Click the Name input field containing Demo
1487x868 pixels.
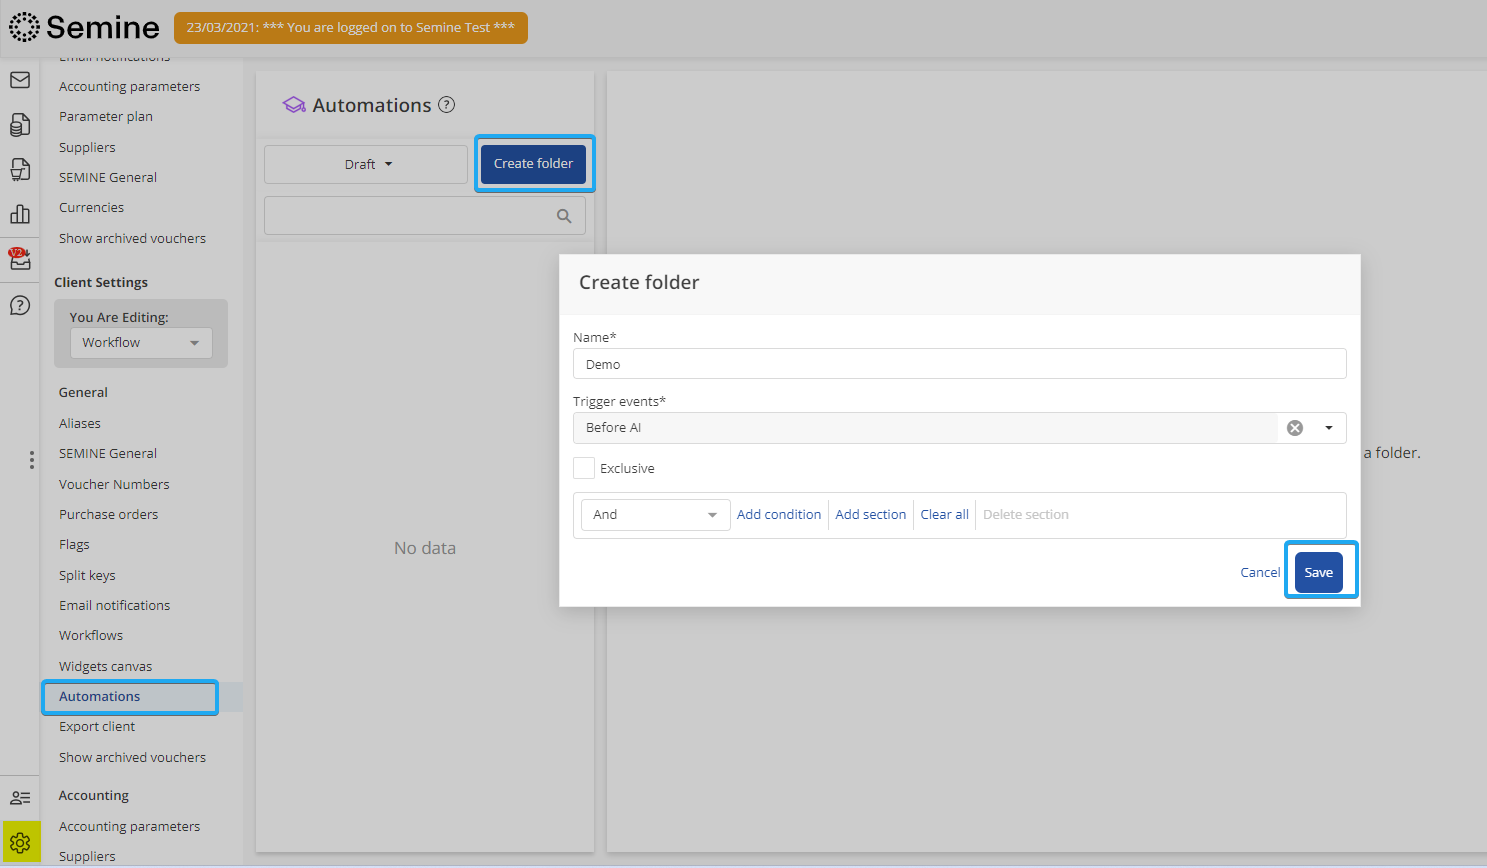tap(958, 364)
